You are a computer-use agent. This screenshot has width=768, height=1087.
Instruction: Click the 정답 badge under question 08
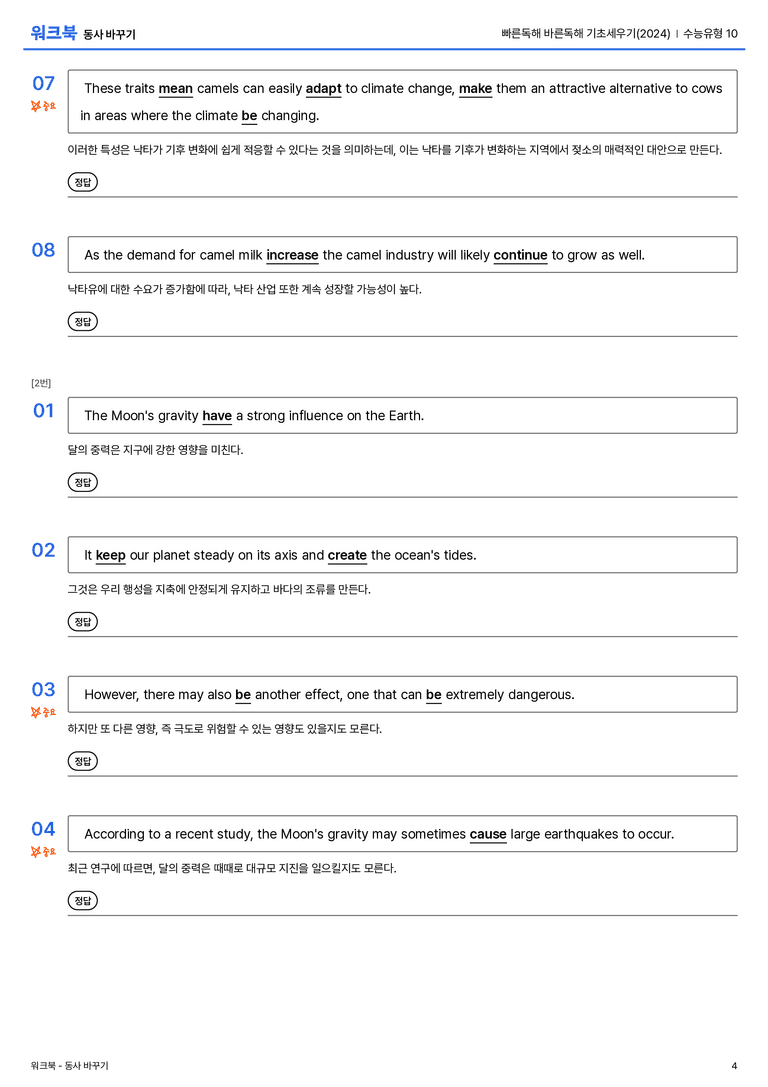coord(82,322)
